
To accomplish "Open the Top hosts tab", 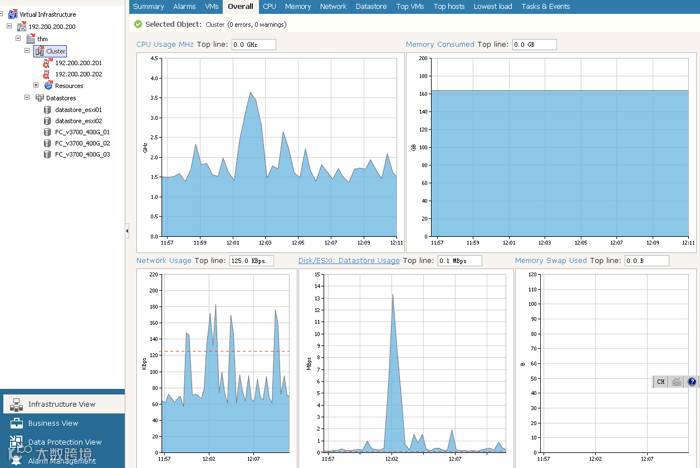I will coord(449,6).
